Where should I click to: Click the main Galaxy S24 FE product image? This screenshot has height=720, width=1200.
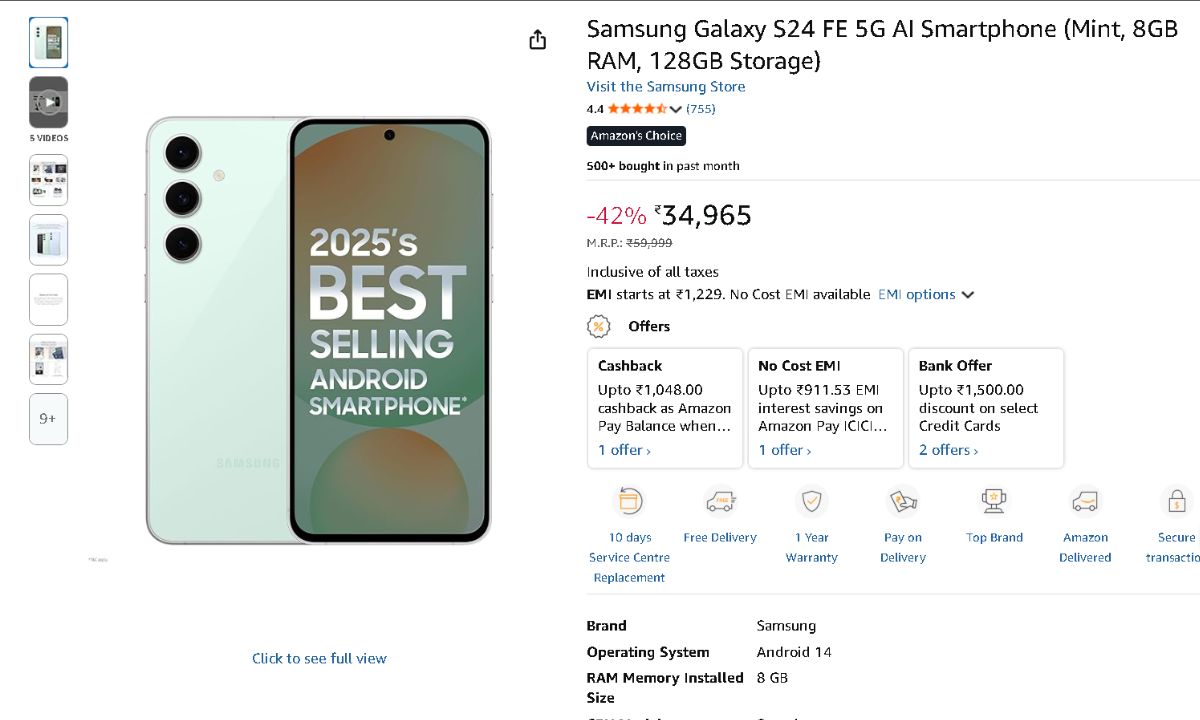click(319, 330)
